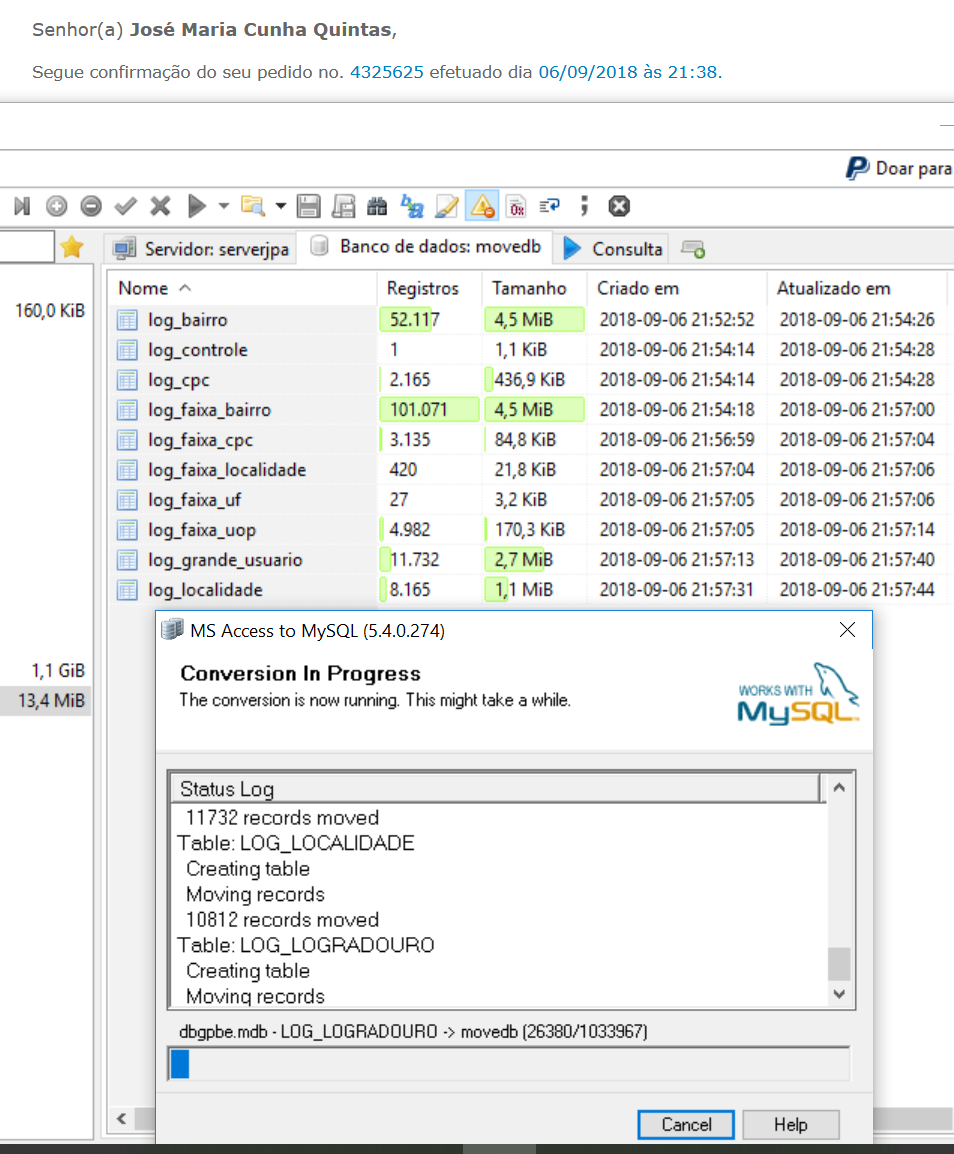The width and height of the screenshot is (954, 1154).
Task: Open the dropdown arrow beside the run icon
Action: [x=223, y=207]
